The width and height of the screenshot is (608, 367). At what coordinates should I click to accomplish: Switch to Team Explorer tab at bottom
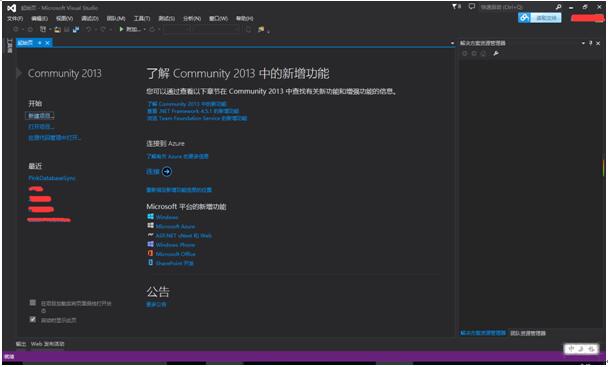pyautogui.click(x=528, y=333)
